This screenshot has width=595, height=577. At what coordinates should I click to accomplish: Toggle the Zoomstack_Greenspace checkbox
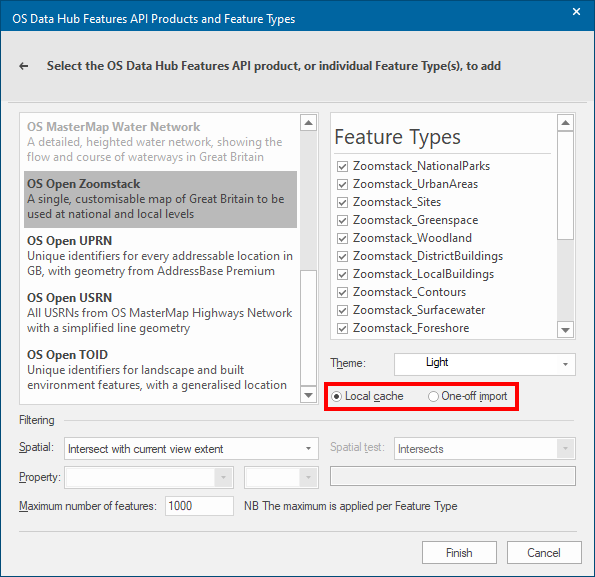coord(342,220)
